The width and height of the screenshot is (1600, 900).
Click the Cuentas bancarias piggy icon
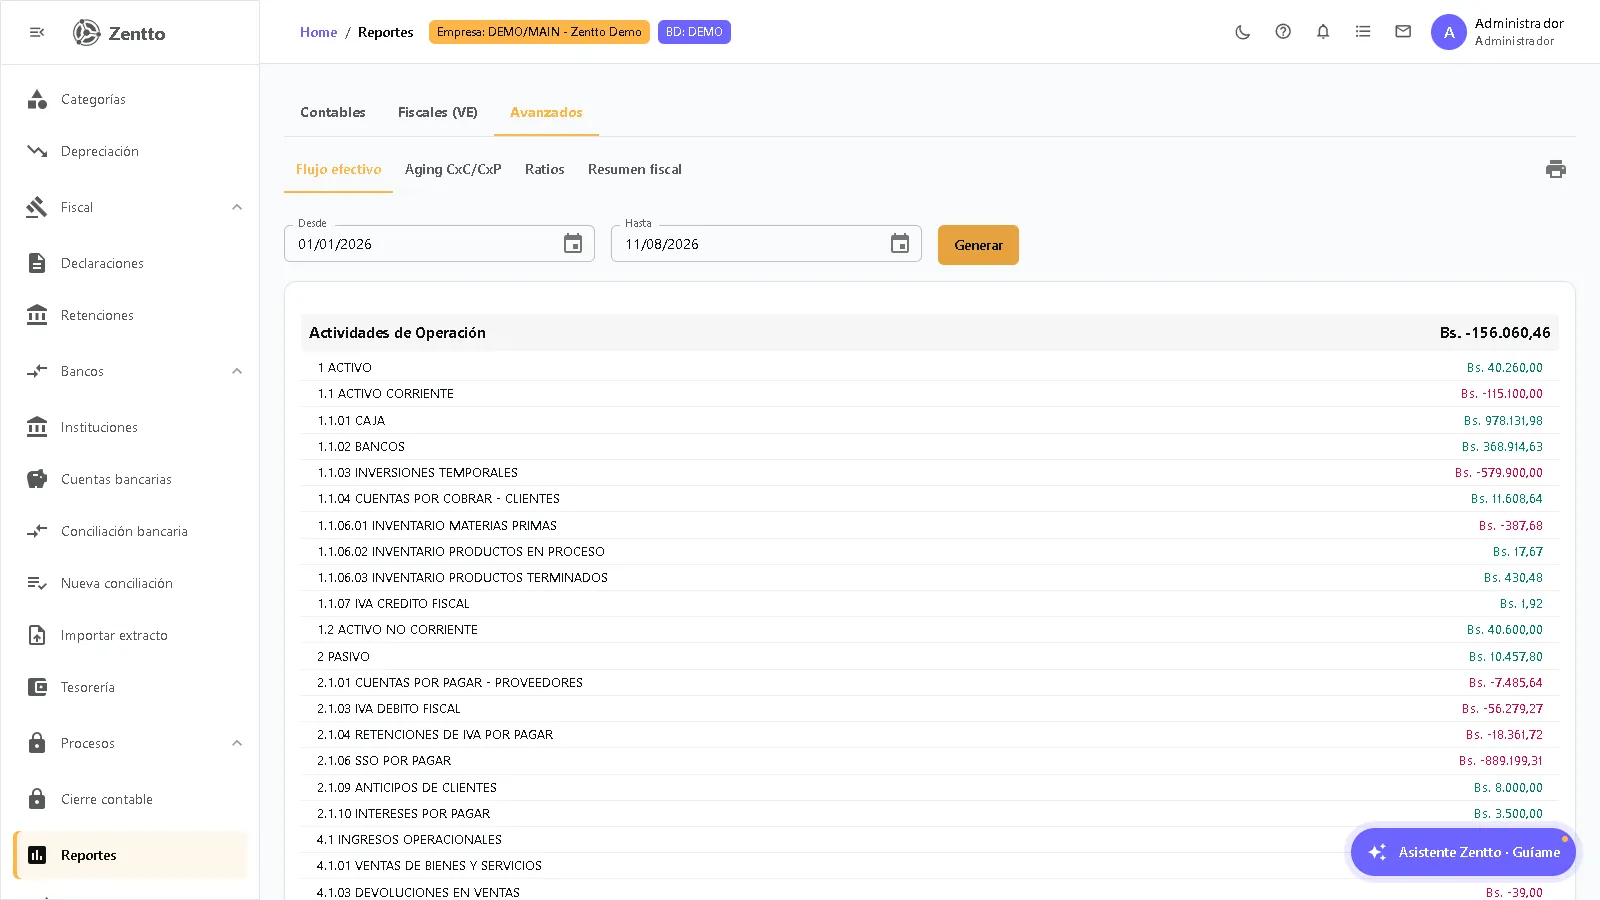(37, 479)
